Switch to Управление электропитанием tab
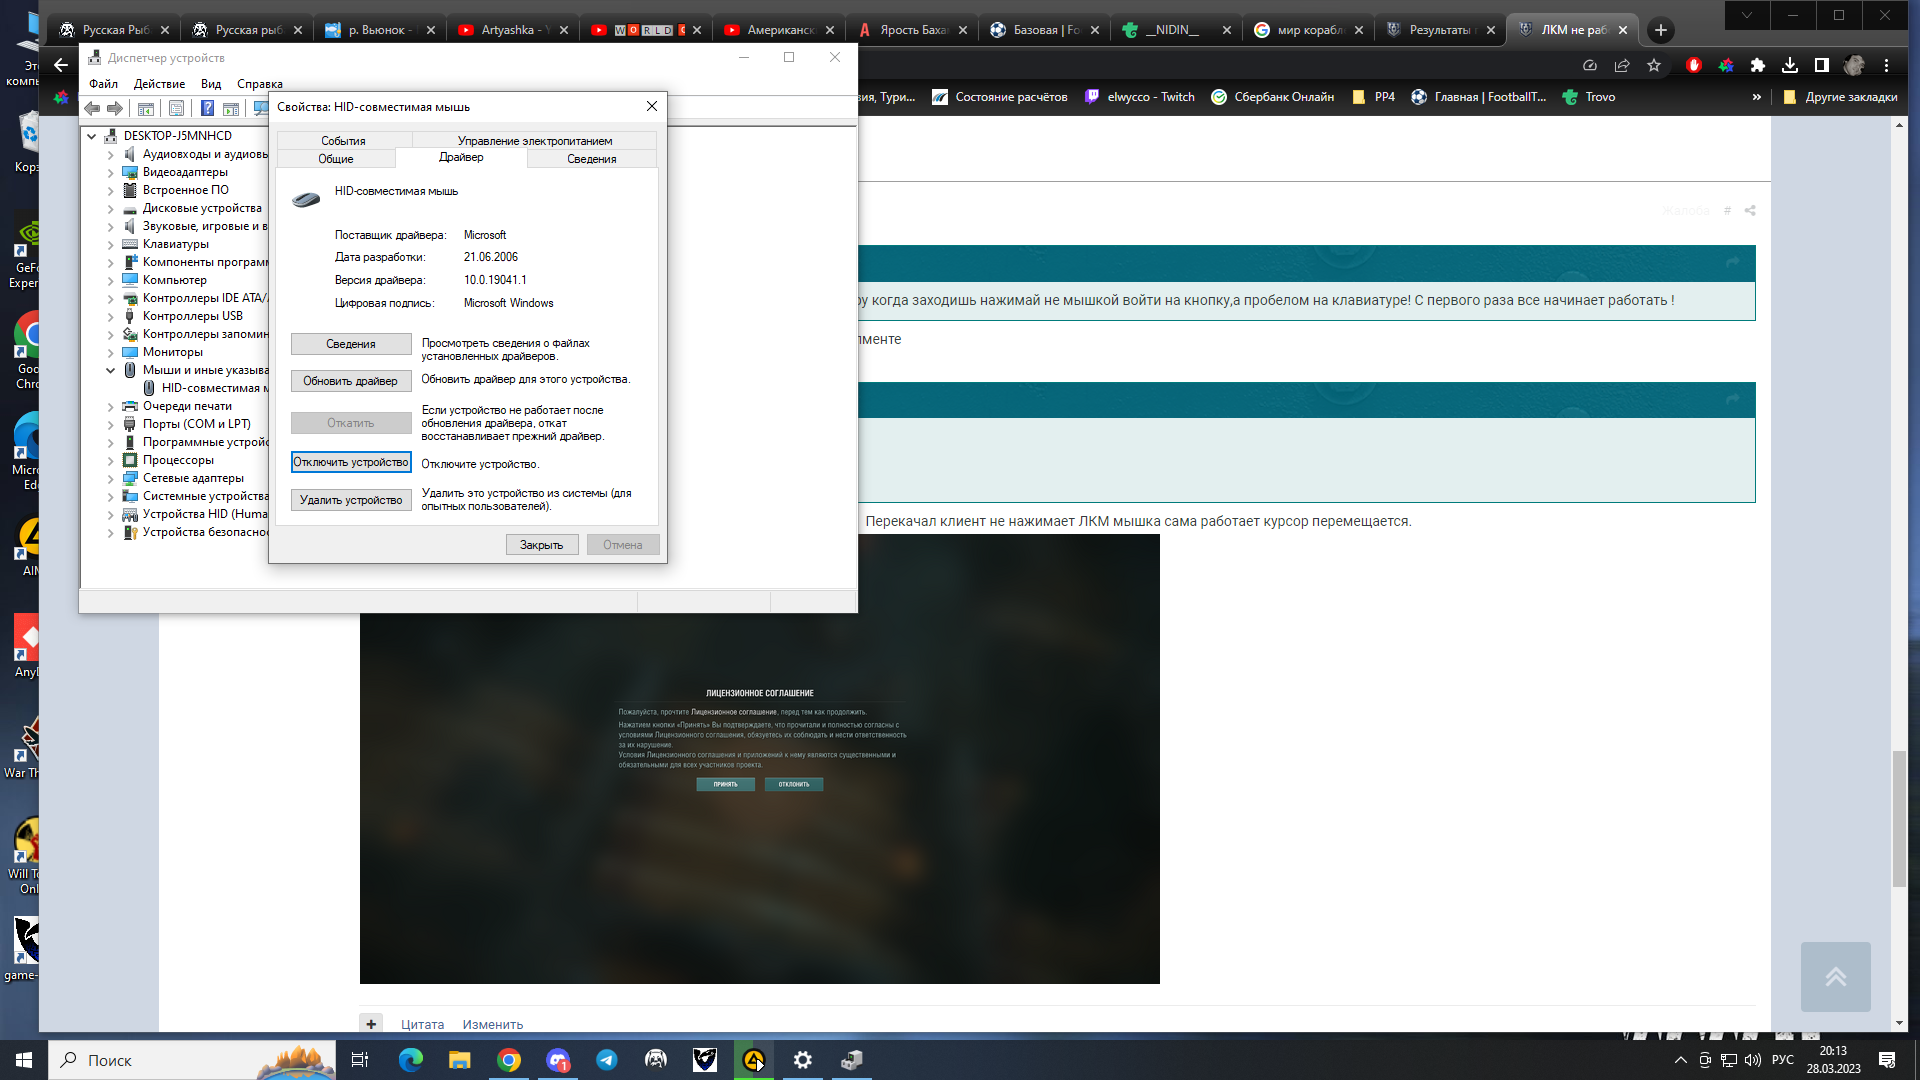 pyautogui.click(x=535, y=141)
